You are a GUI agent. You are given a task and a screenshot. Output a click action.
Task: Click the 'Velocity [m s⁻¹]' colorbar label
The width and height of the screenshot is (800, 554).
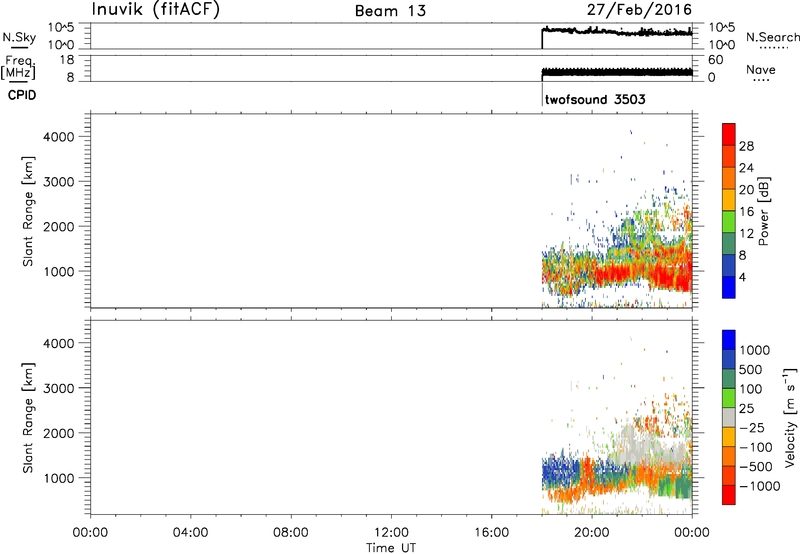[x=790, y=417]
